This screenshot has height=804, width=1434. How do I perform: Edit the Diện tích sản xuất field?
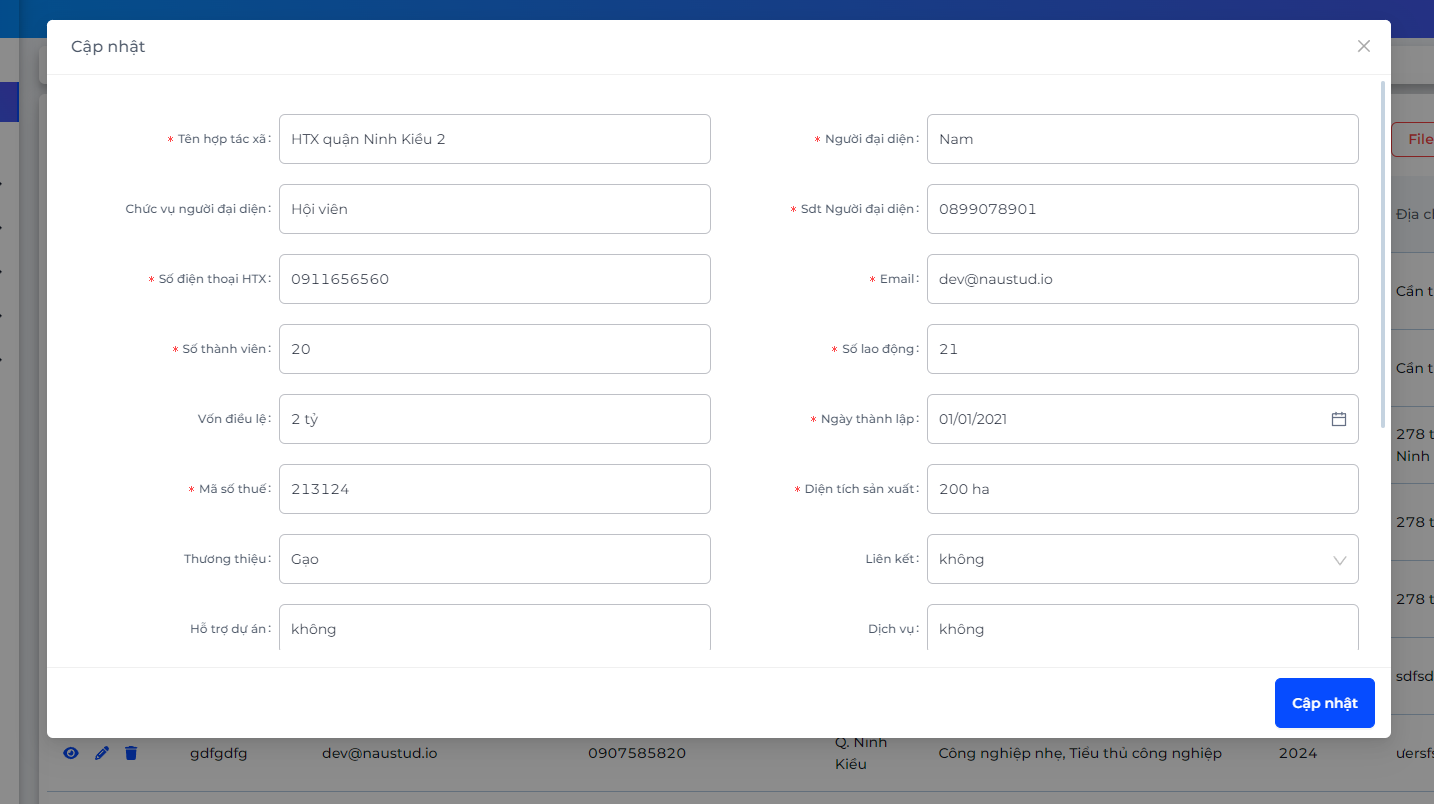click(x=1142, y=489)
